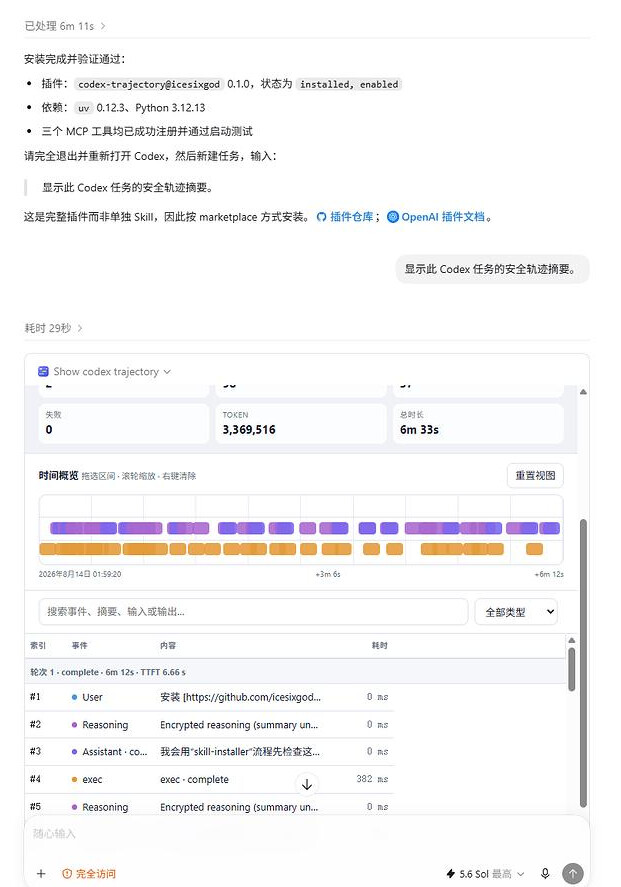Click the event table scroll-up arrow
The image size is (621, 887).
[x=572, y=640]
